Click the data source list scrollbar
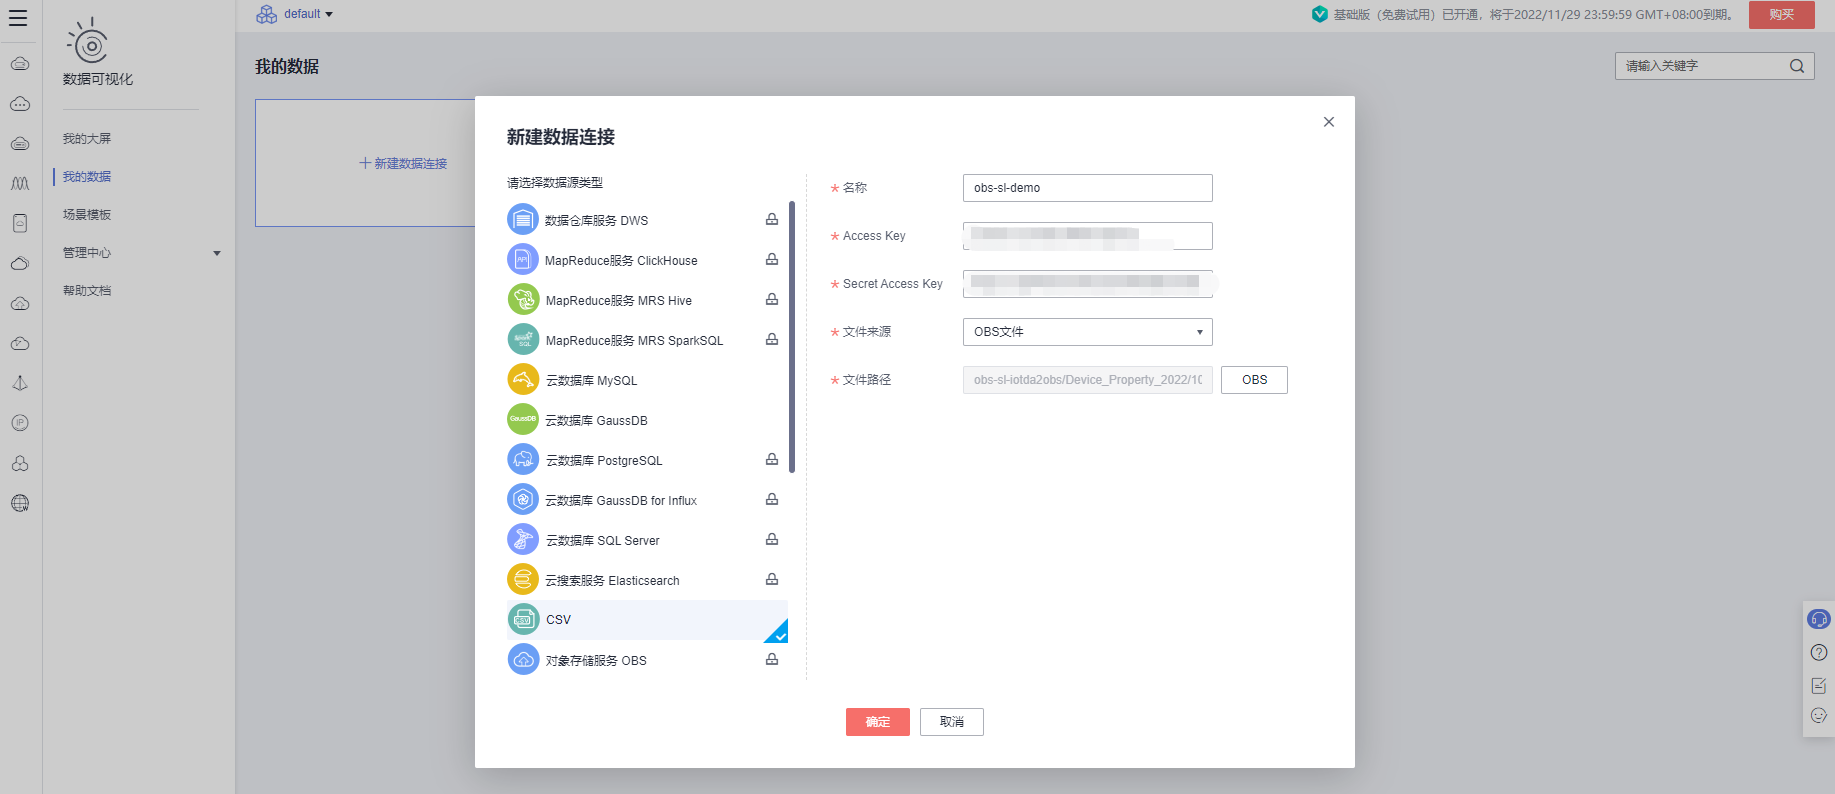Viewport: 1835px width, 794px height. pos(792,337)
